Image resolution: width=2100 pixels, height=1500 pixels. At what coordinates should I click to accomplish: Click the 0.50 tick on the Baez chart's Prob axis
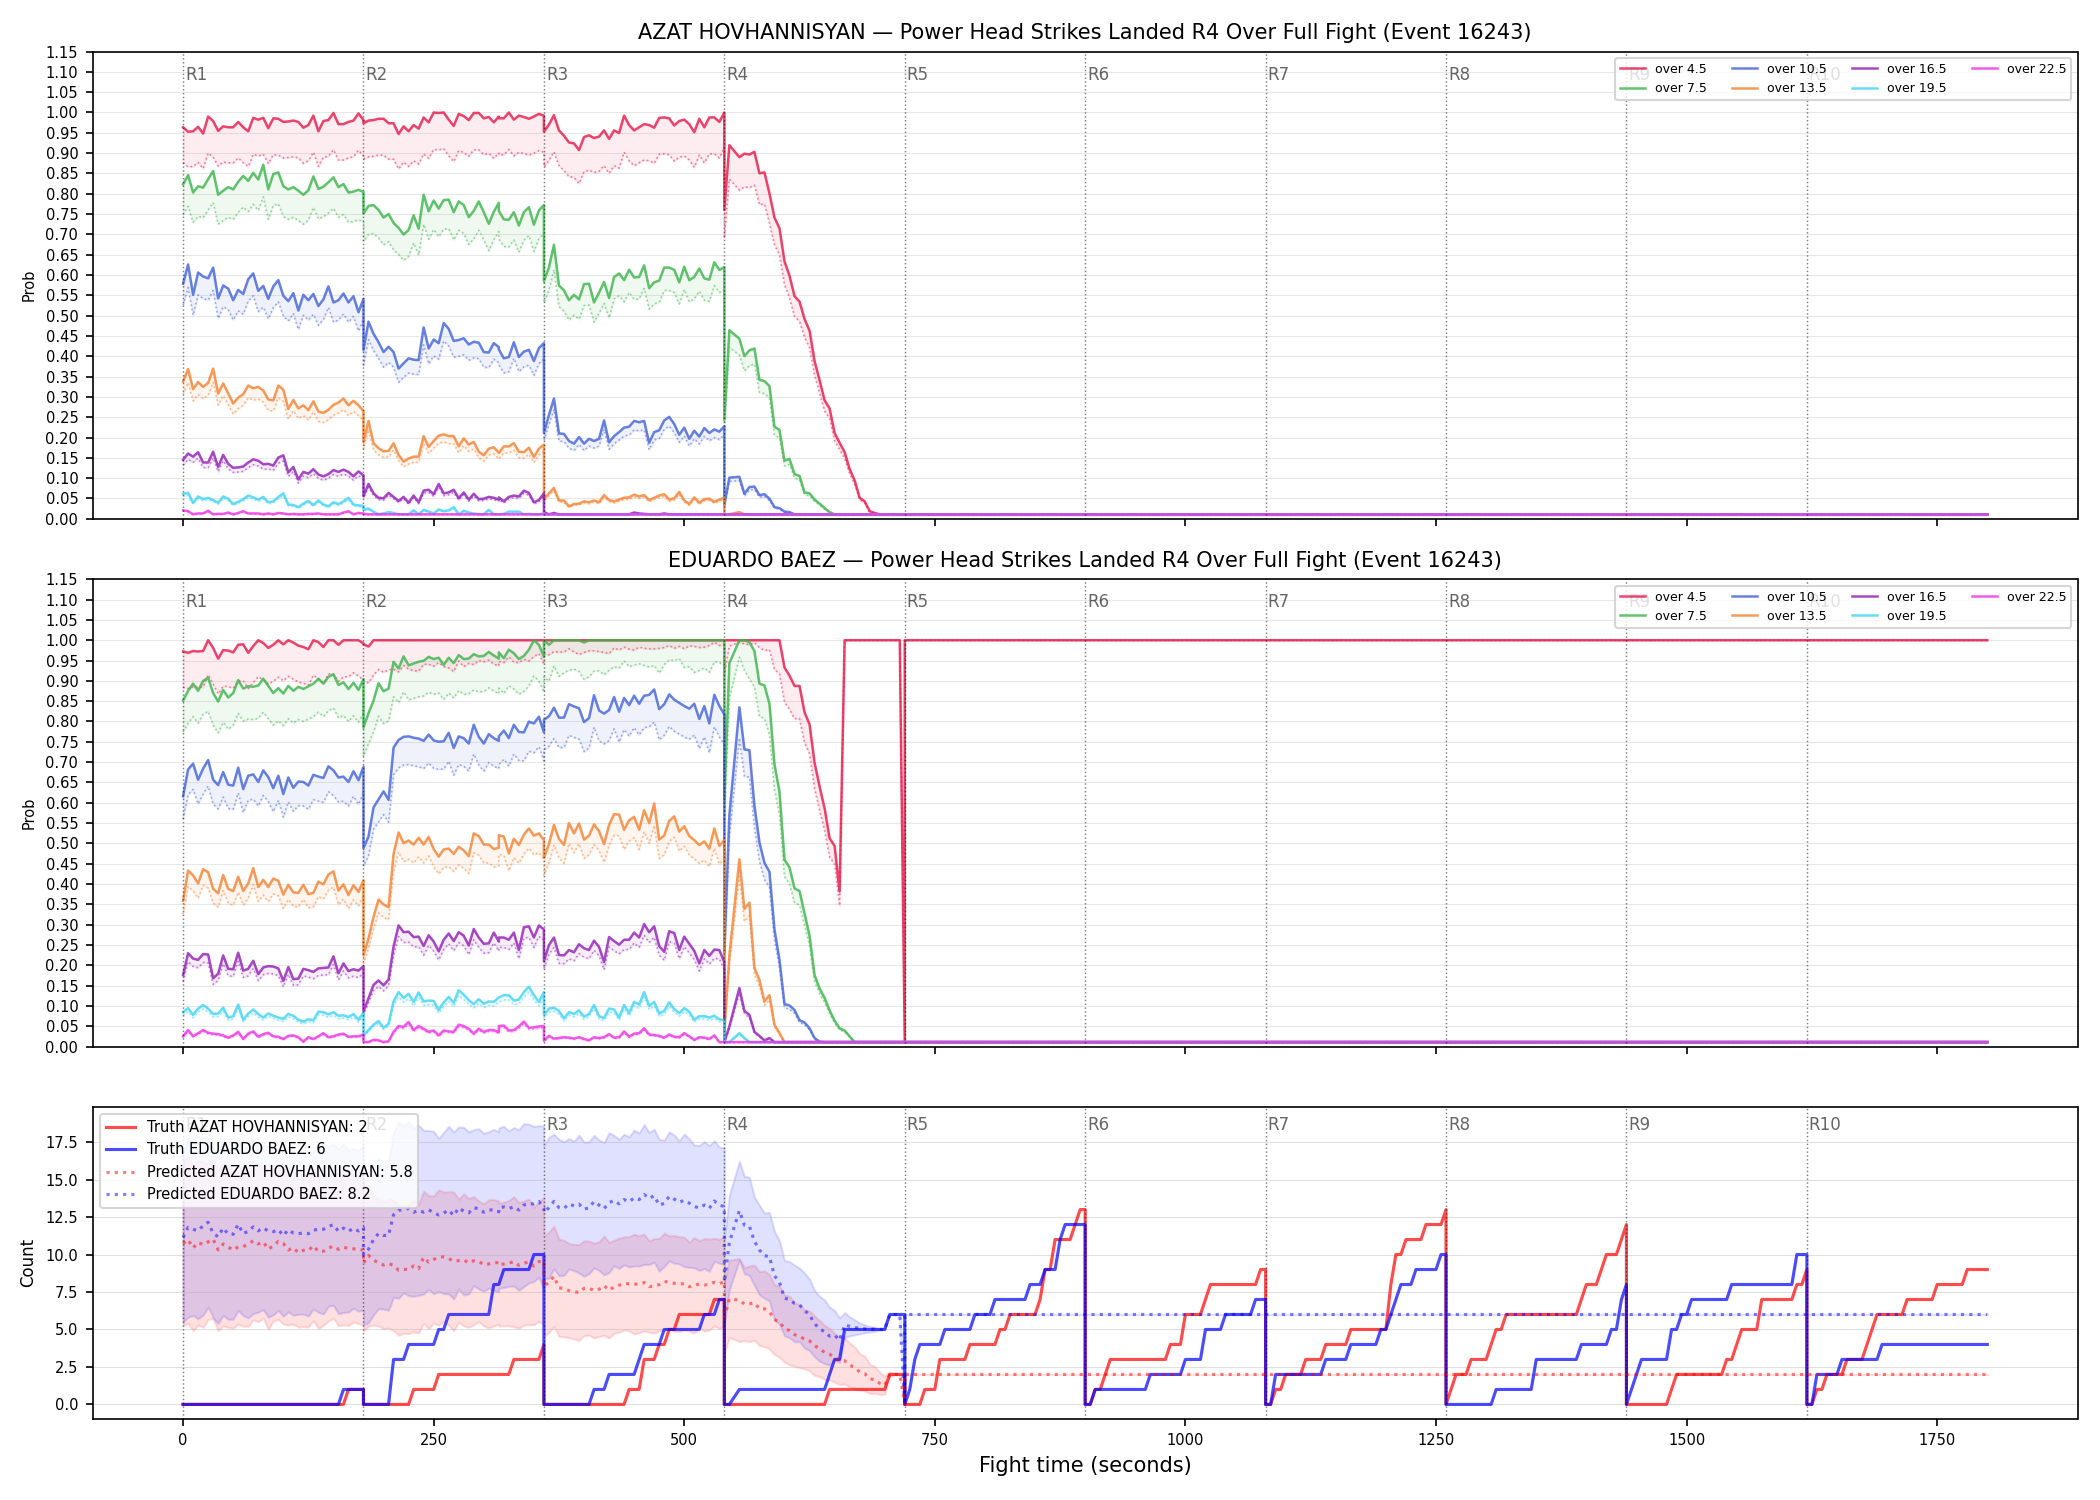point(62,844)
